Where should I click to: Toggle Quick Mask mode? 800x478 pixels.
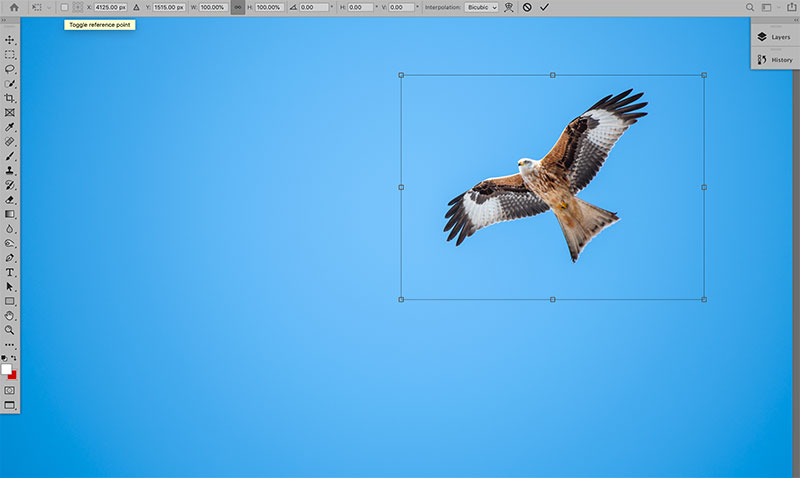(x=10, y=390)
